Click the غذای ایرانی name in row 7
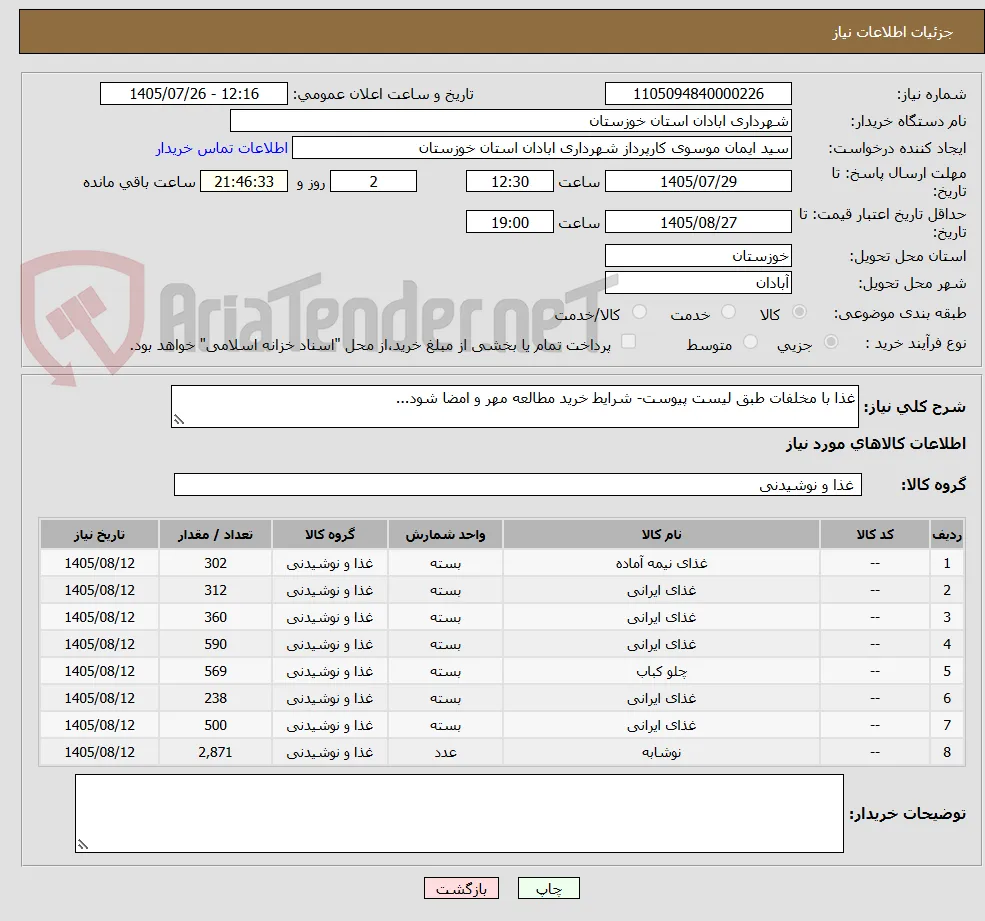Viewport: 985px width, 921px height. pos(661,726)
